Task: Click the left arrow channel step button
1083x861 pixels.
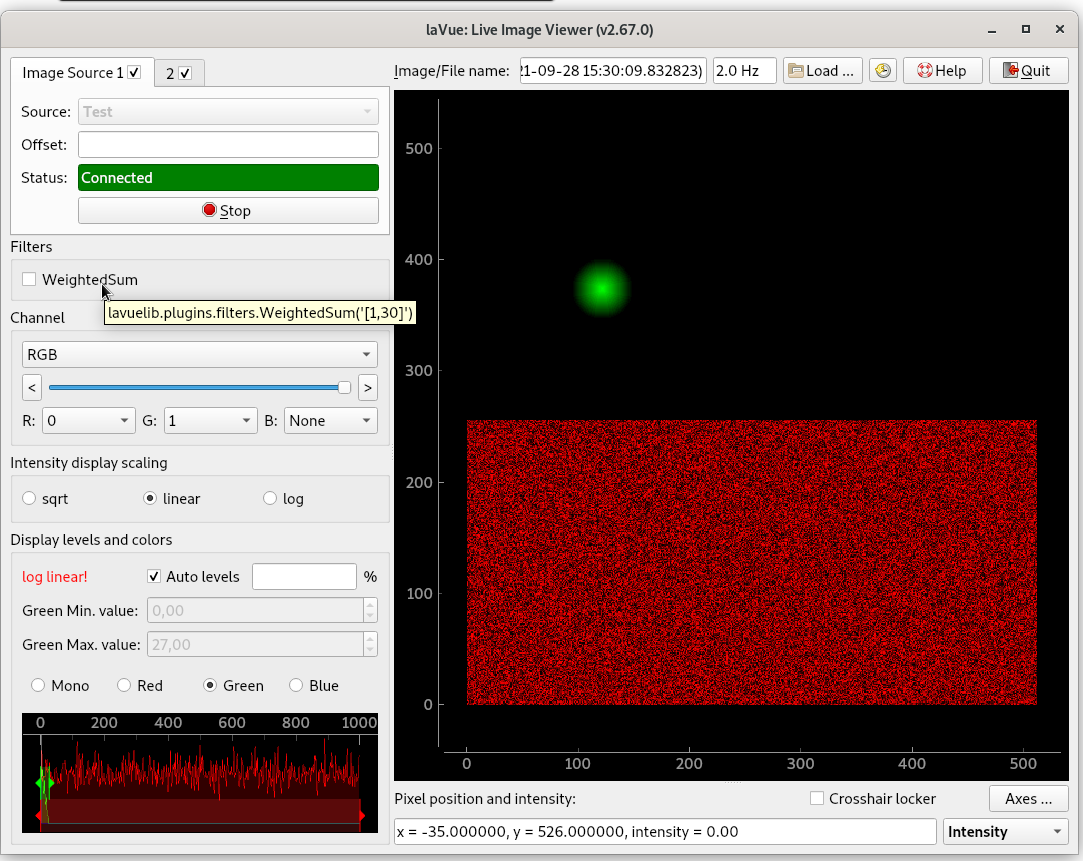Action: (32, 387)
